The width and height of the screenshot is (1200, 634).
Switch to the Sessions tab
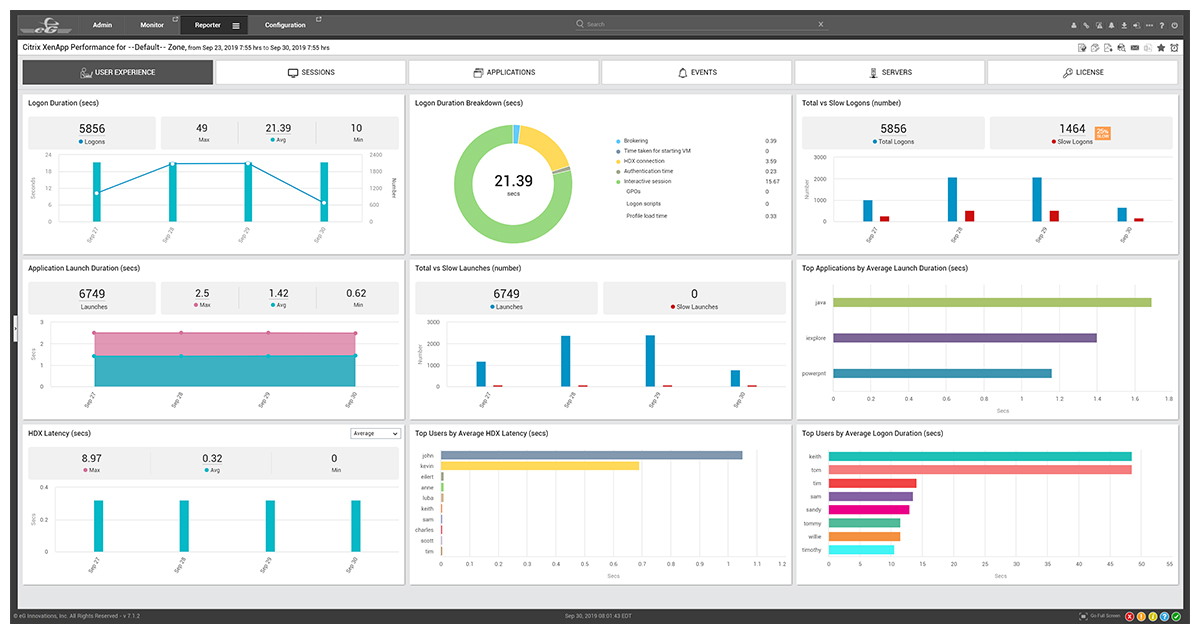pyautogui.click(x=311, y=72)
